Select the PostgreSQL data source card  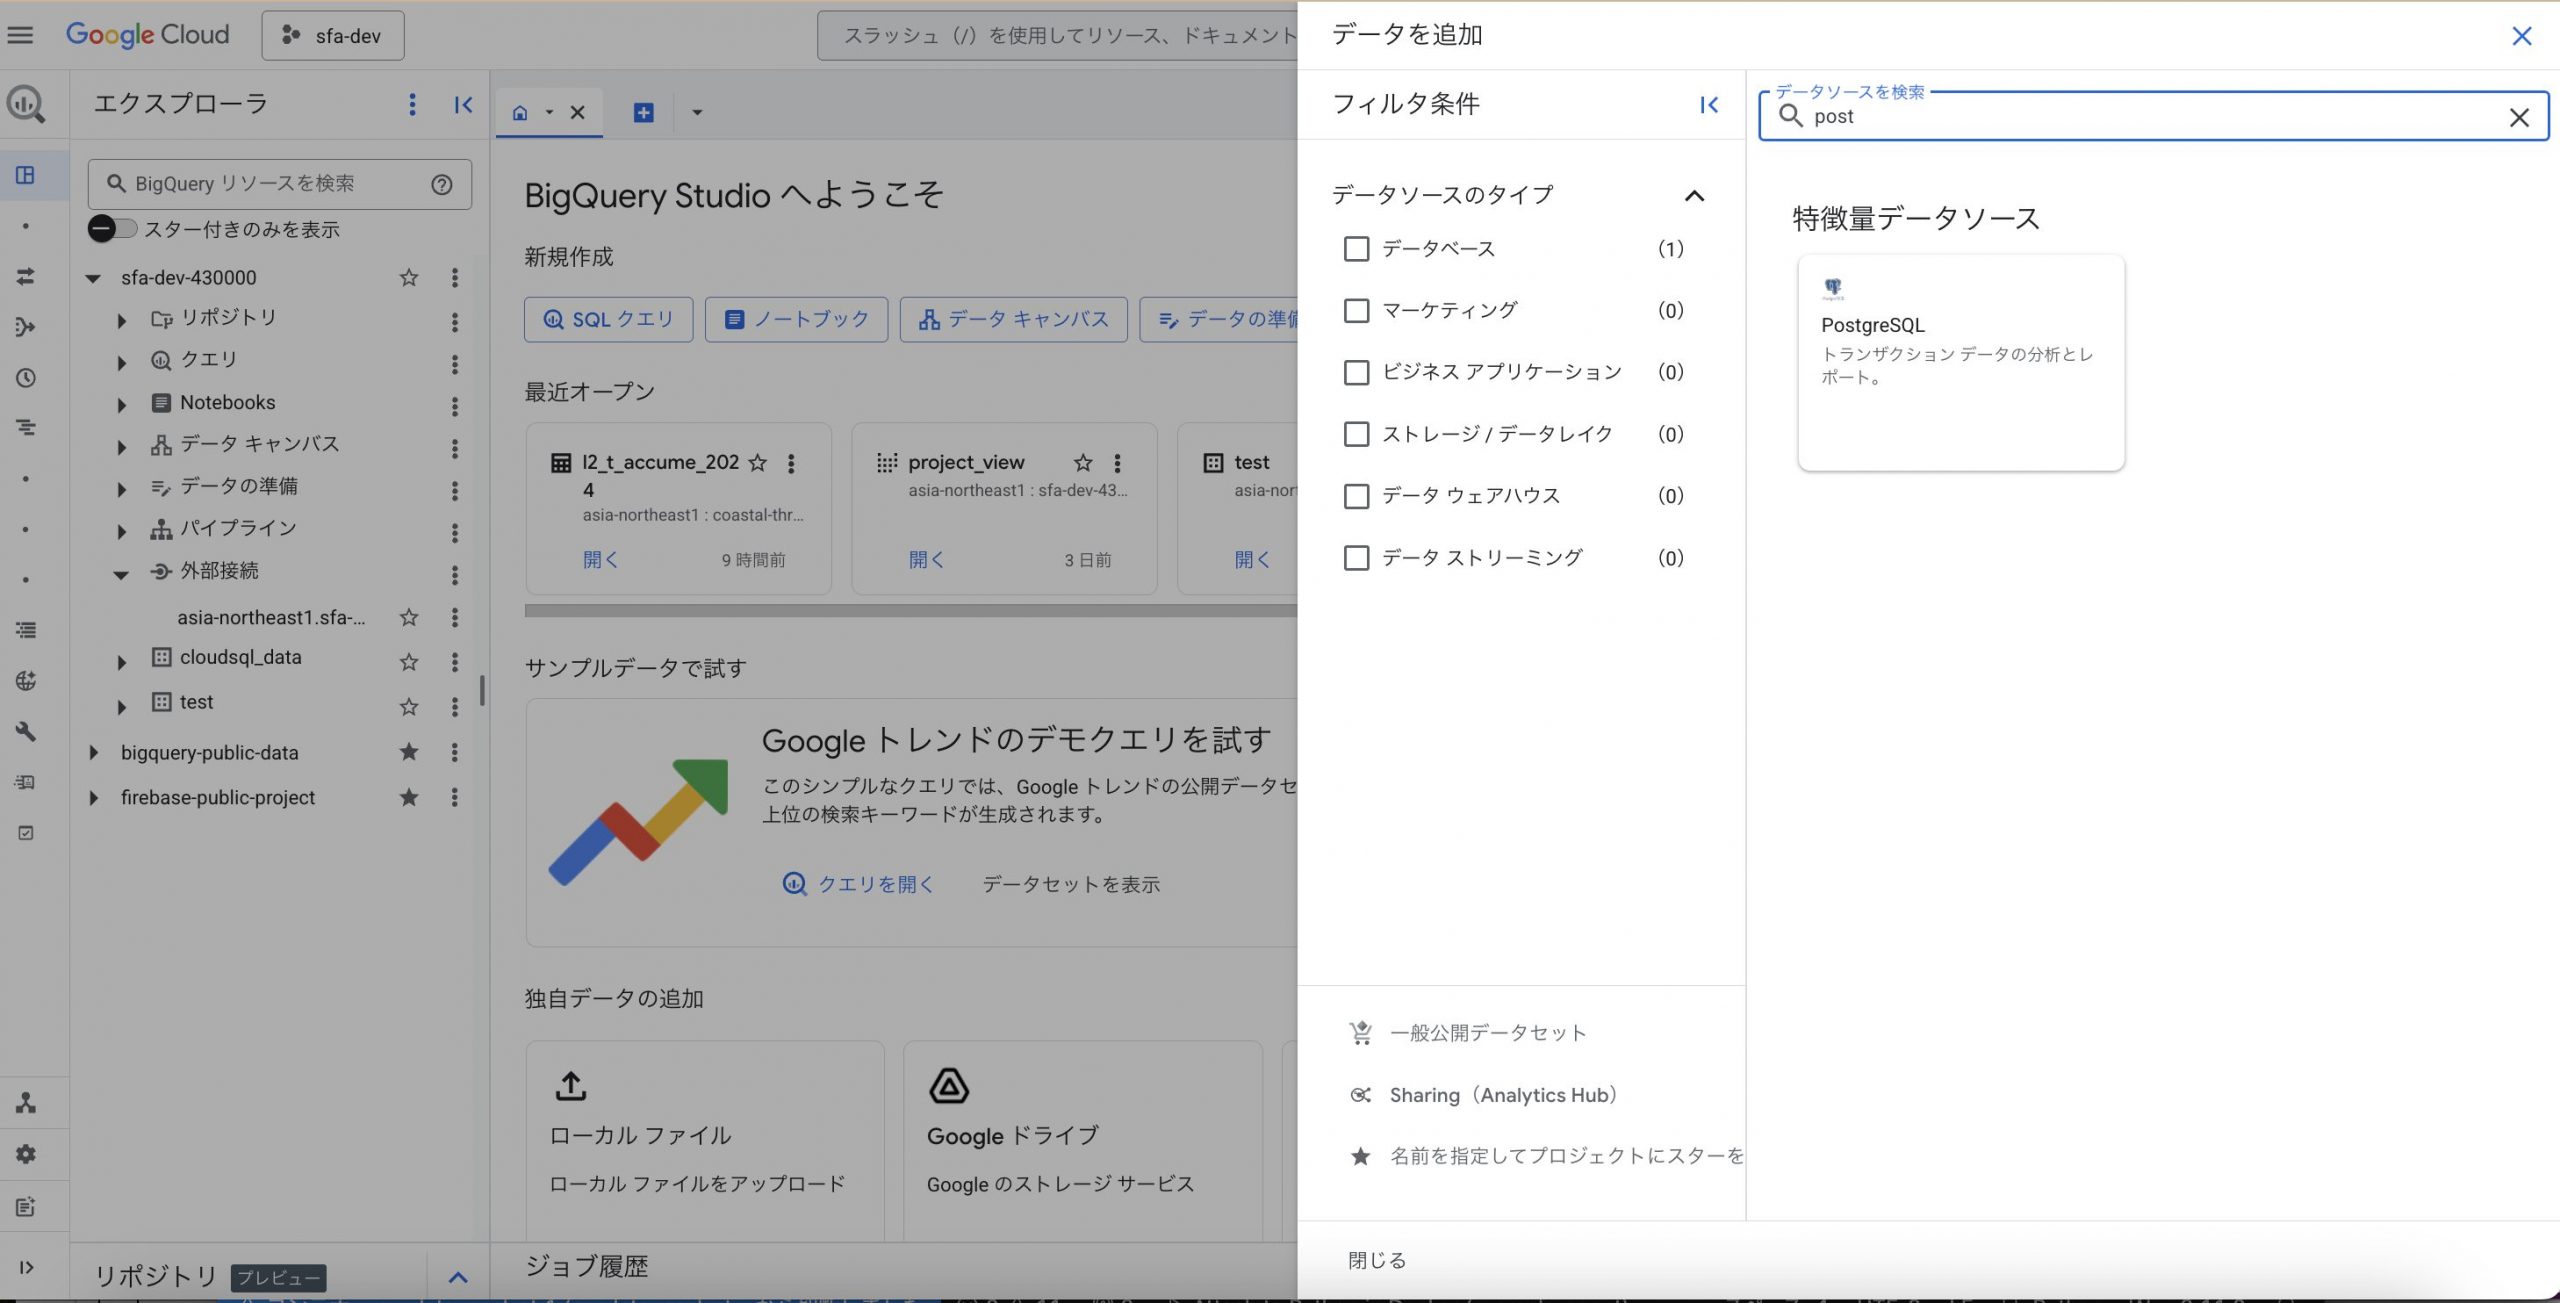(x=1961, y=362)
